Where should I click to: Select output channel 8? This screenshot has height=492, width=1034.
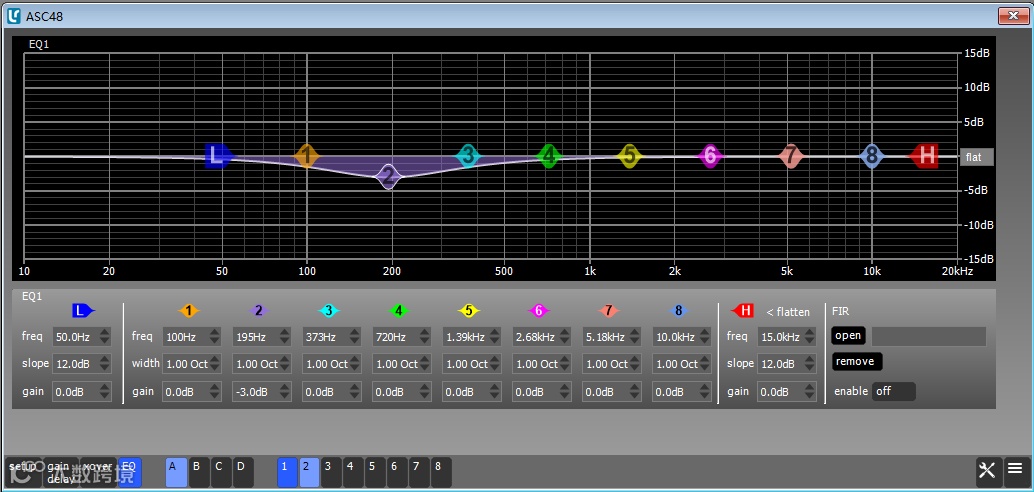pyautogui.click(x=441, y=472)
